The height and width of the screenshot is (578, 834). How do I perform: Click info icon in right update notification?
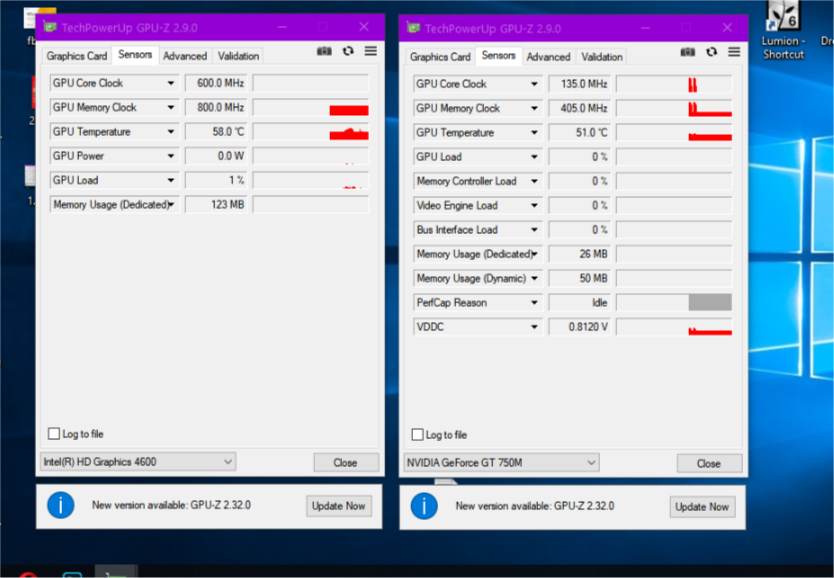pyautogui.click(x=424, y=506)
